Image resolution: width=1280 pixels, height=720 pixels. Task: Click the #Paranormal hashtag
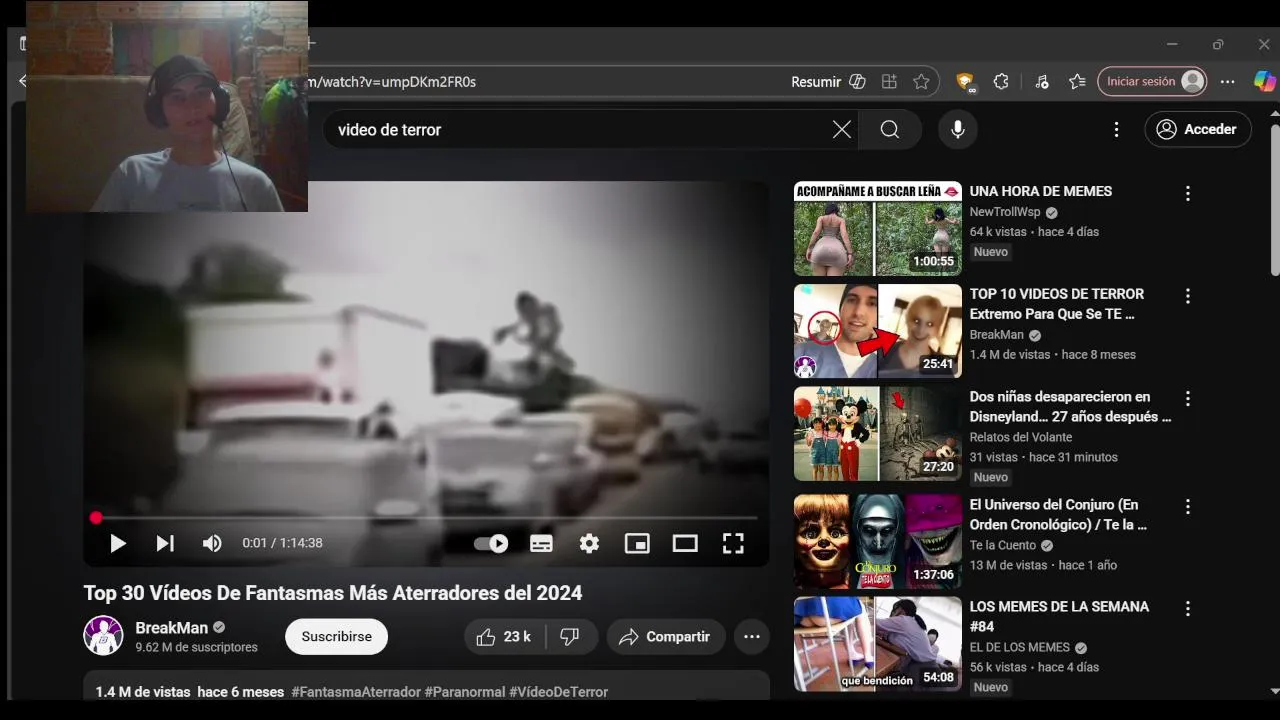coord(464,692)
